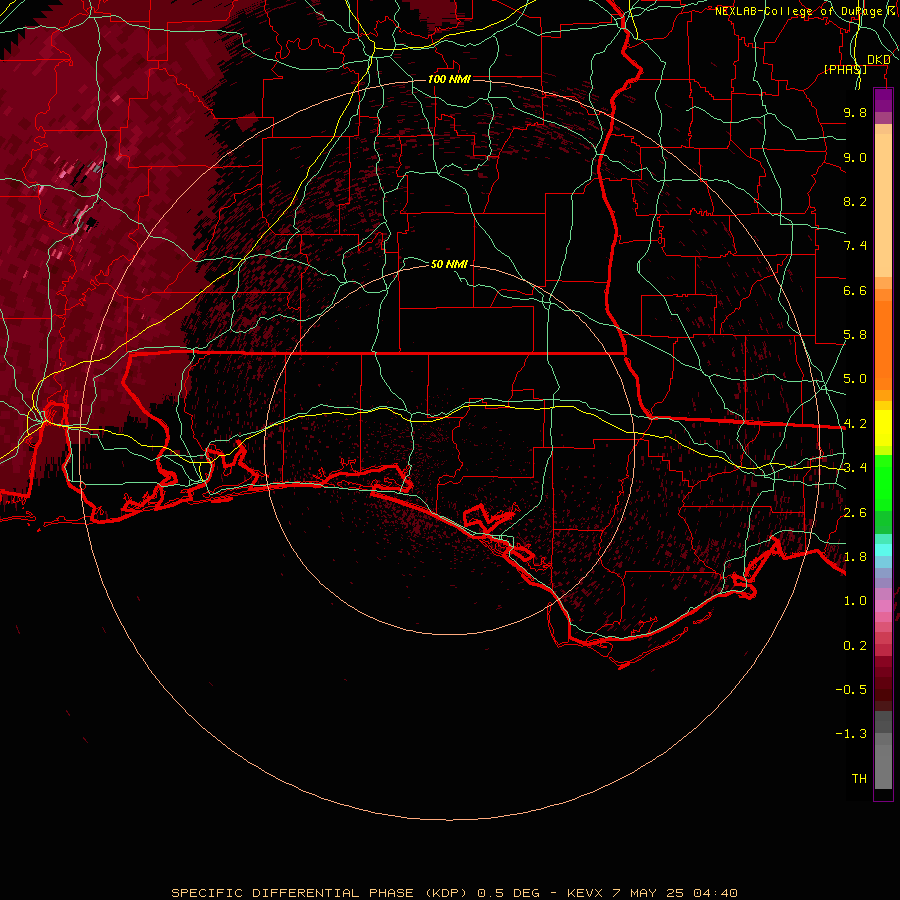The height and width of the screenshot is (900, 900).
Task: Click the 3.4 value on color scale
Action: coord(855,468)
